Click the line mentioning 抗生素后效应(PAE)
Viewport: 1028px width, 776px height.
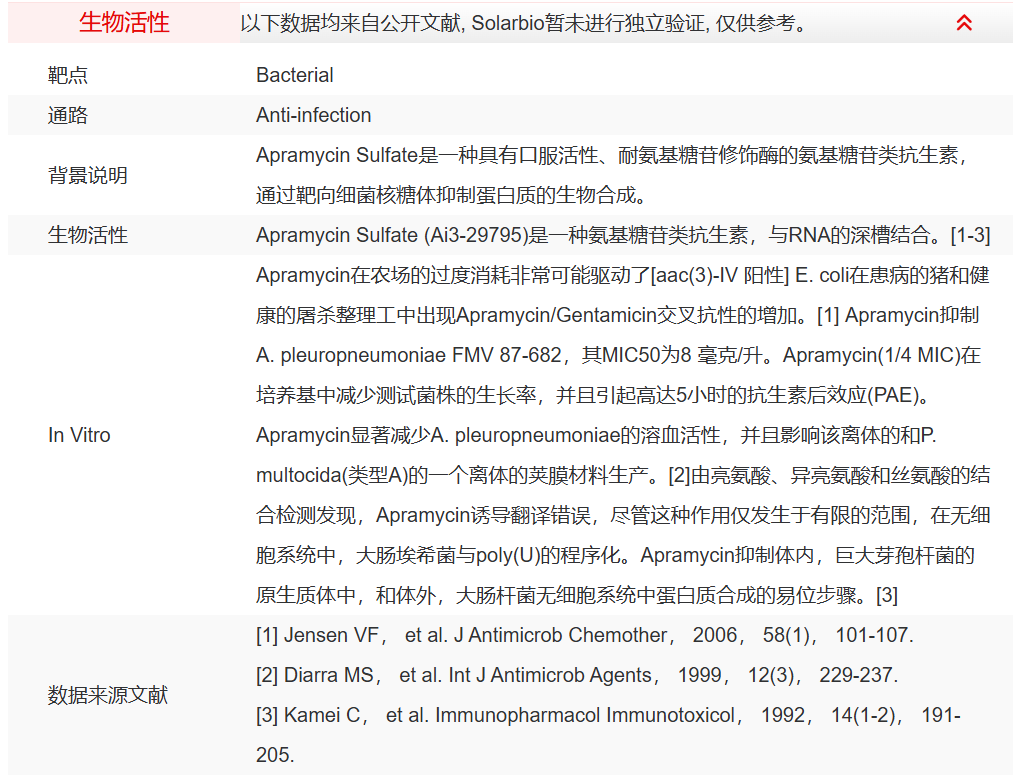[593, 395]
